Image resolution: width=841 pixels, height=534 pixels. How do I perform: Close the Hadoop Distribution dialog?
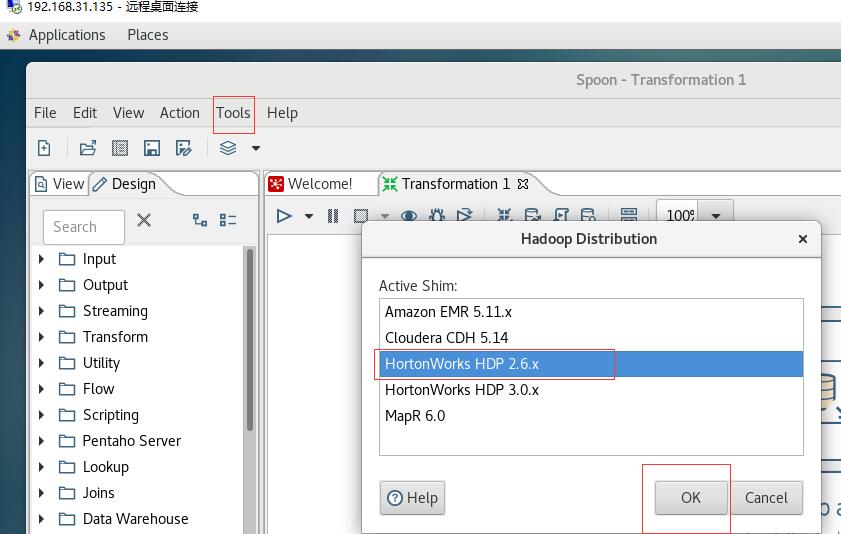point(803,239)
